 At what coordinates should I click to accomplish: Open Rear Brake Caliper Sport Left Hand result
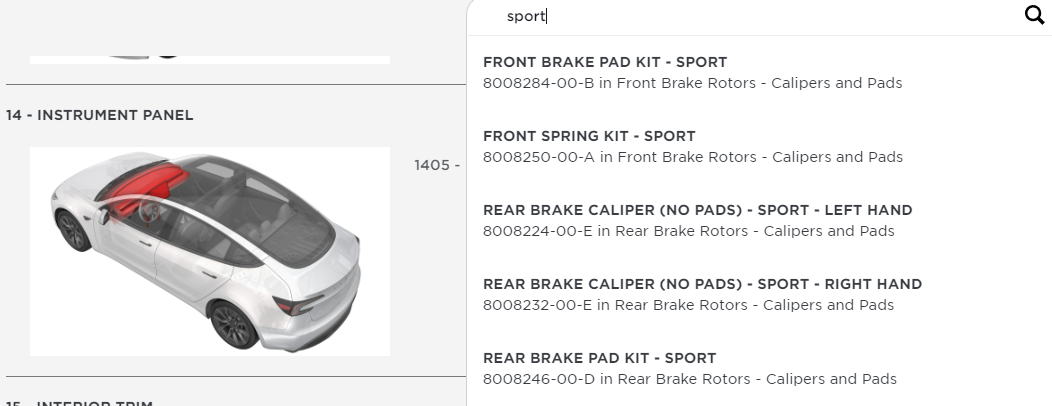pos(697,210)
